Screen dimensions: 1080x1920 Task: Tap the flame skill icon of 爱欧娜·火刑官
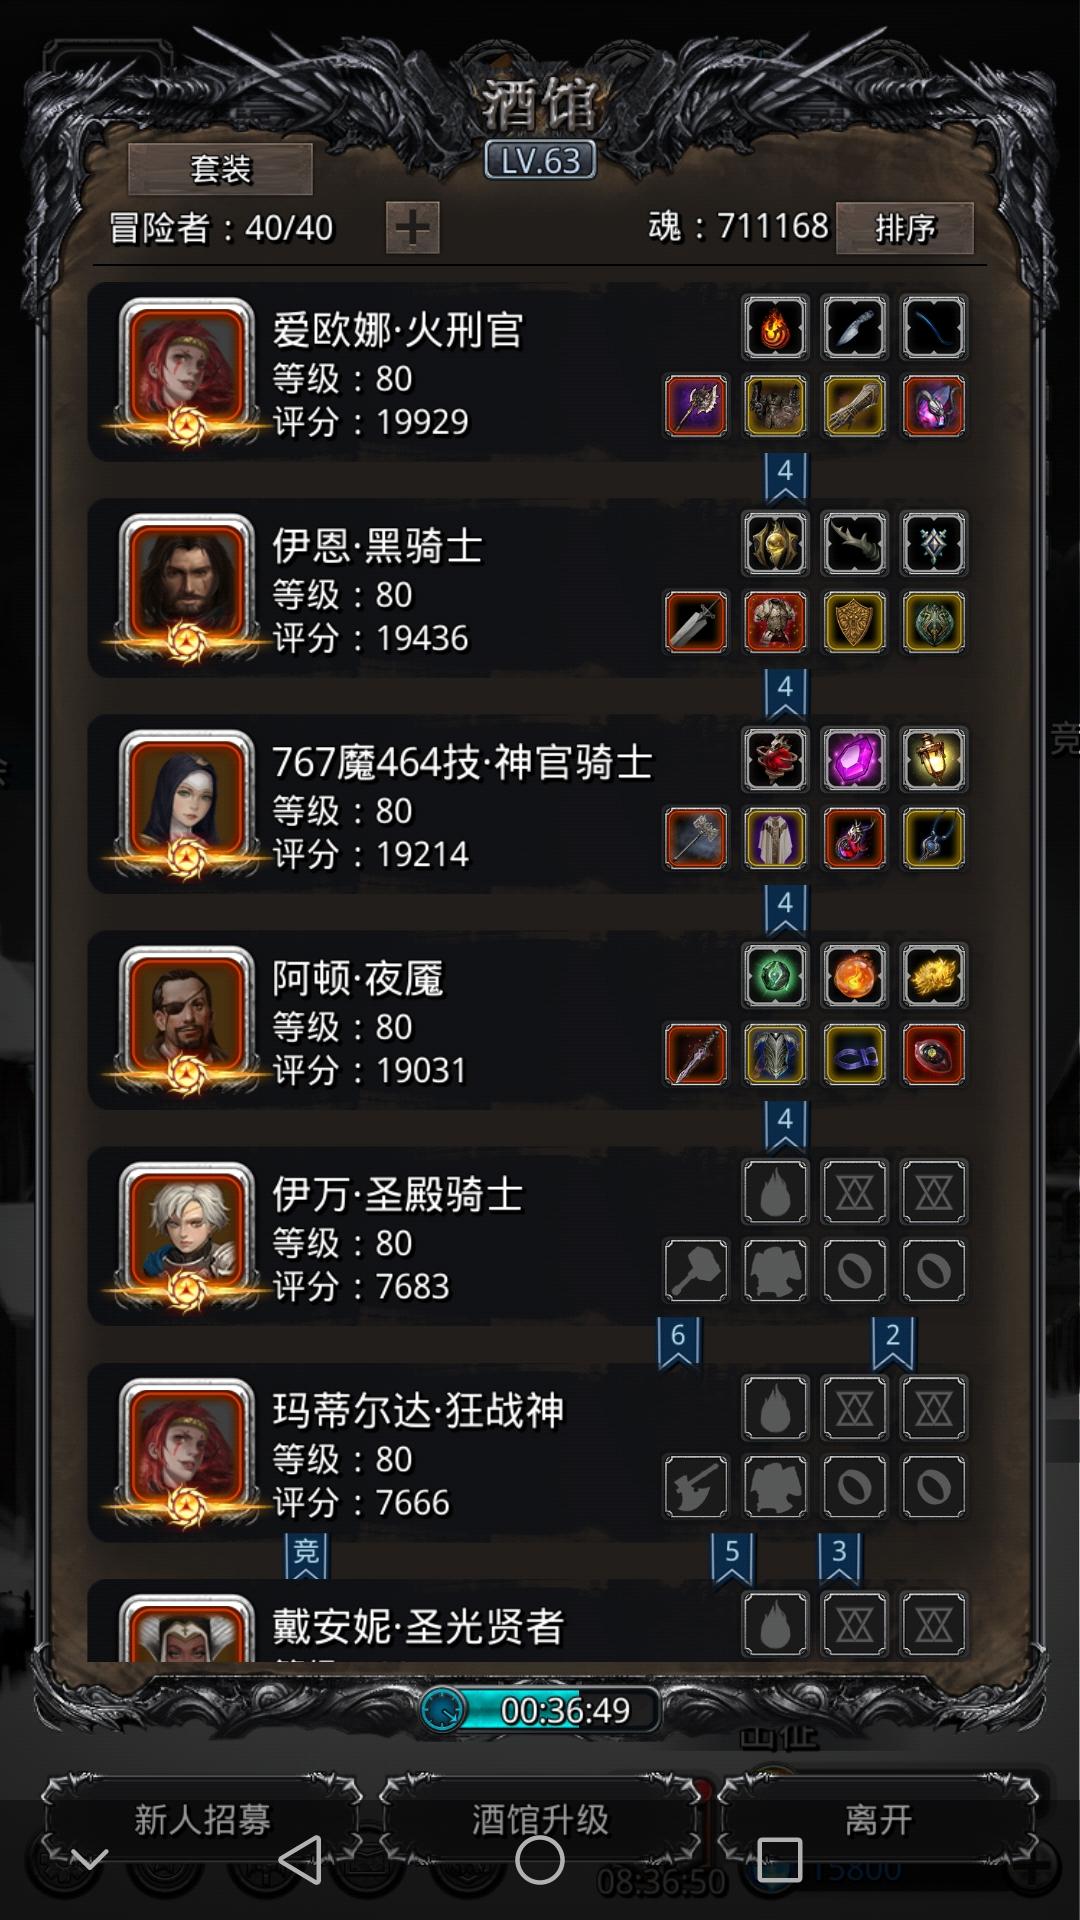[775, 327]
